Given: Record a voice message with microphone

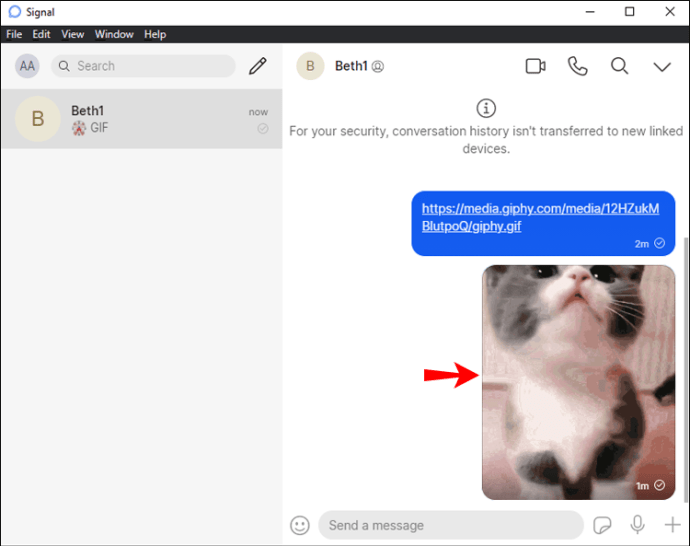Looking at the screenshot, I should click(637, 525).
